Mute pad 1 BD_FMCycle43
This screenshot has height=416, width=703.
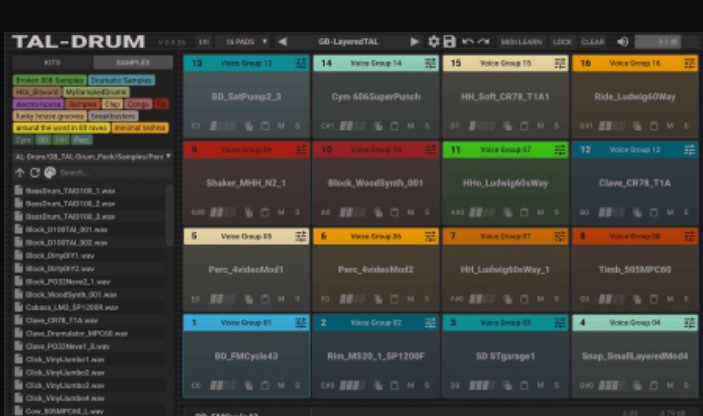[281, 386]
